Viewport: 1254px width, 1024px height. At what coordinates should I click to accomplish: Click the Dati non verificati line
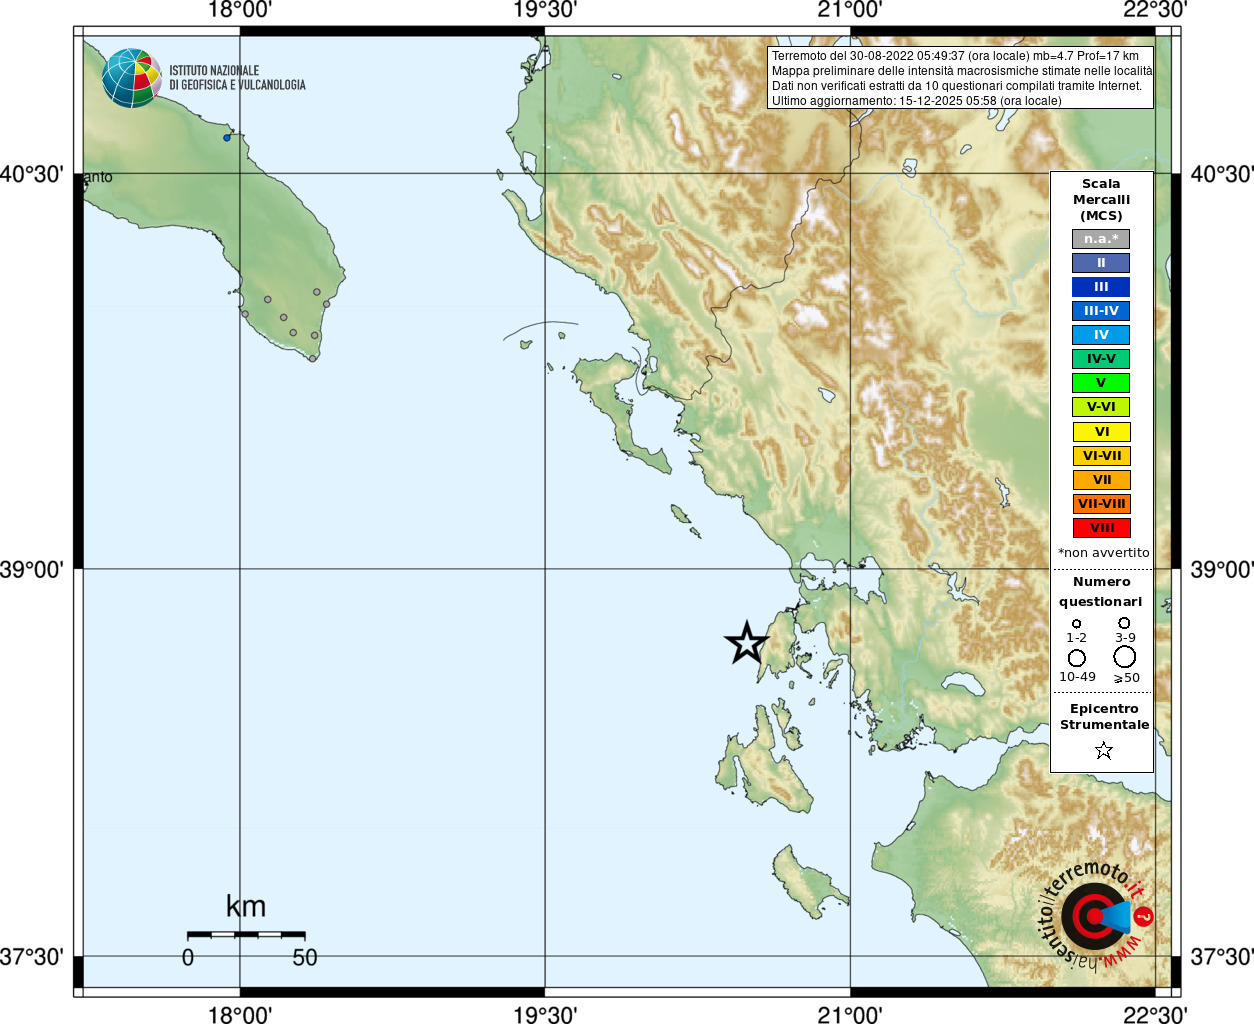[x=956, y=86]
